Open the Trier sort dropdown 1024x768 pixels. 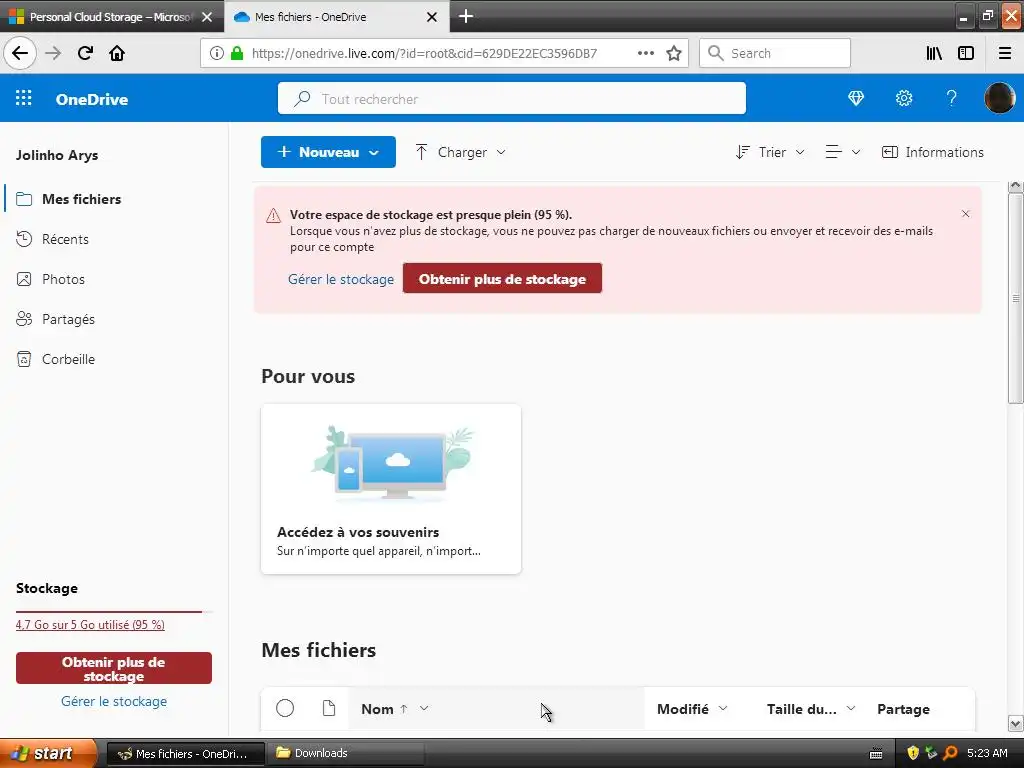[770, 152]
